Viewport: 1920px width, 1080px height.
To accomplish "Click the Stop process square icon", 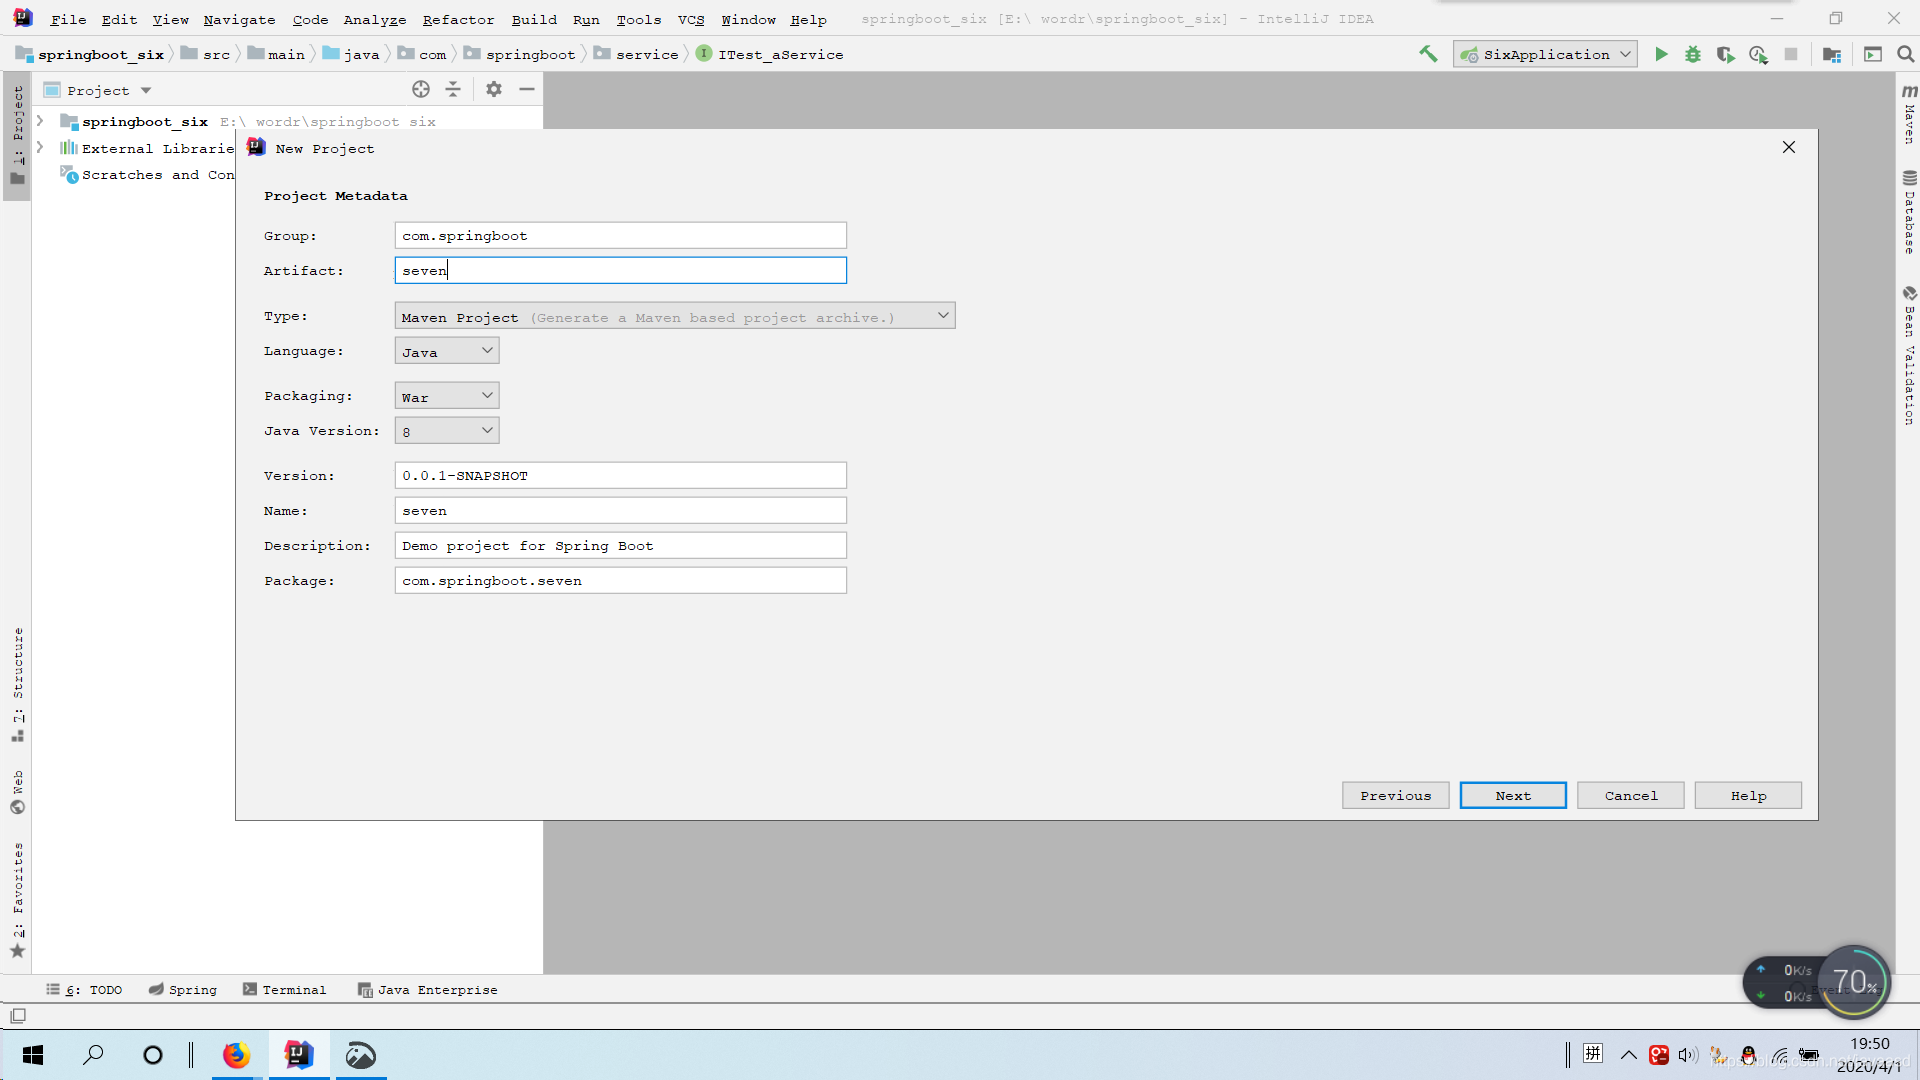I will pyautogui.click(x=1791, y=54).
